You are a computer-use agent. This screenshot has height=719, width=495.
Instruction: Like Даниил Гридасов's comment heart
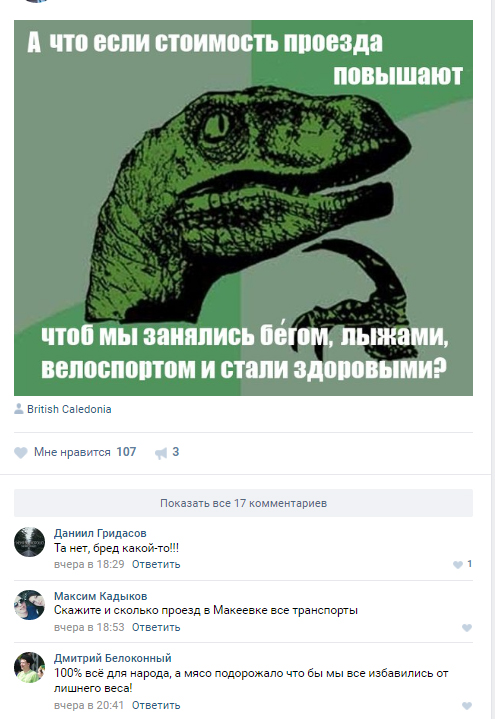click(457, 564)
